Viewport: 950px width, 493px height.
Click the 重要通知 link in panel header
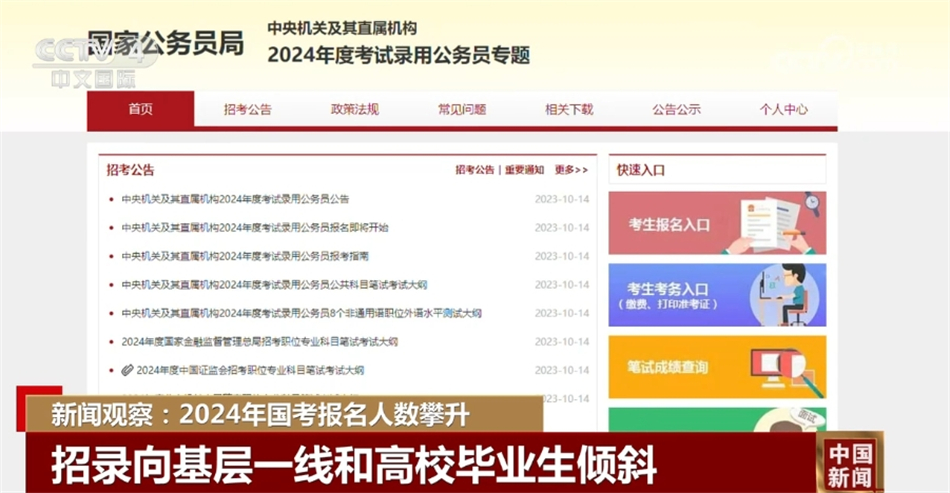525,170
